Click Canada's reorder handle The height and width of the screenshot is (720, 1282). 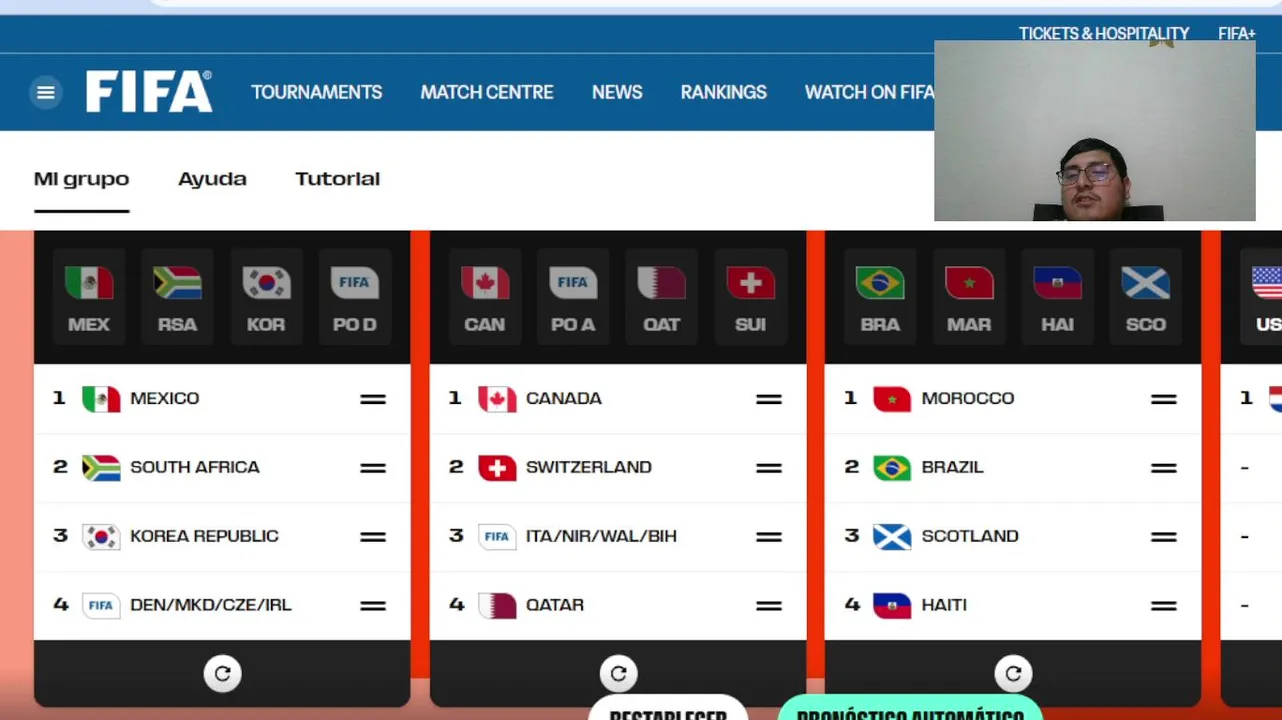(x=769, y=399)
